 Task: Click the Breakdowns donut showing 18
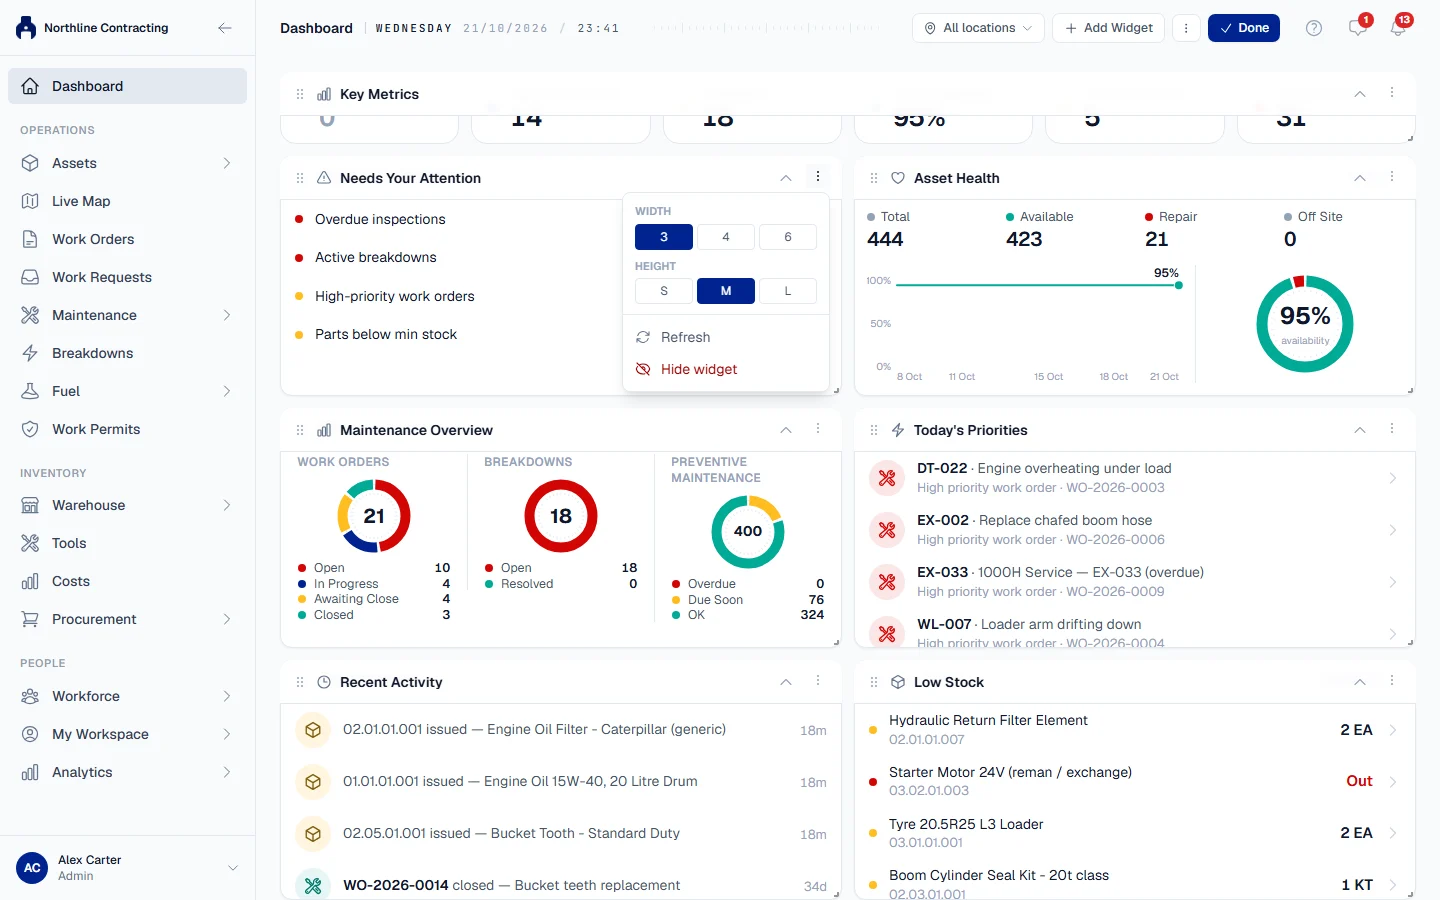click(x=561, y=516)
